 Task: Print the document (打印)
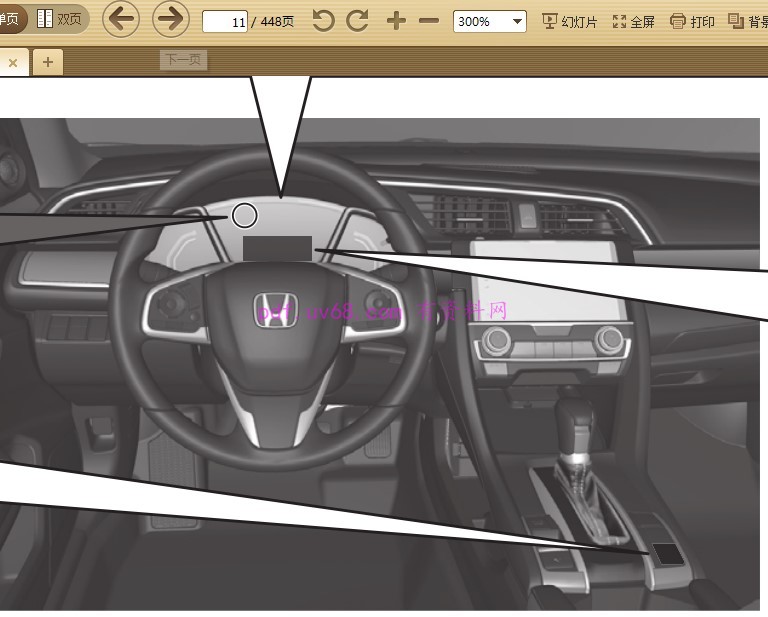tap(692, 21)
